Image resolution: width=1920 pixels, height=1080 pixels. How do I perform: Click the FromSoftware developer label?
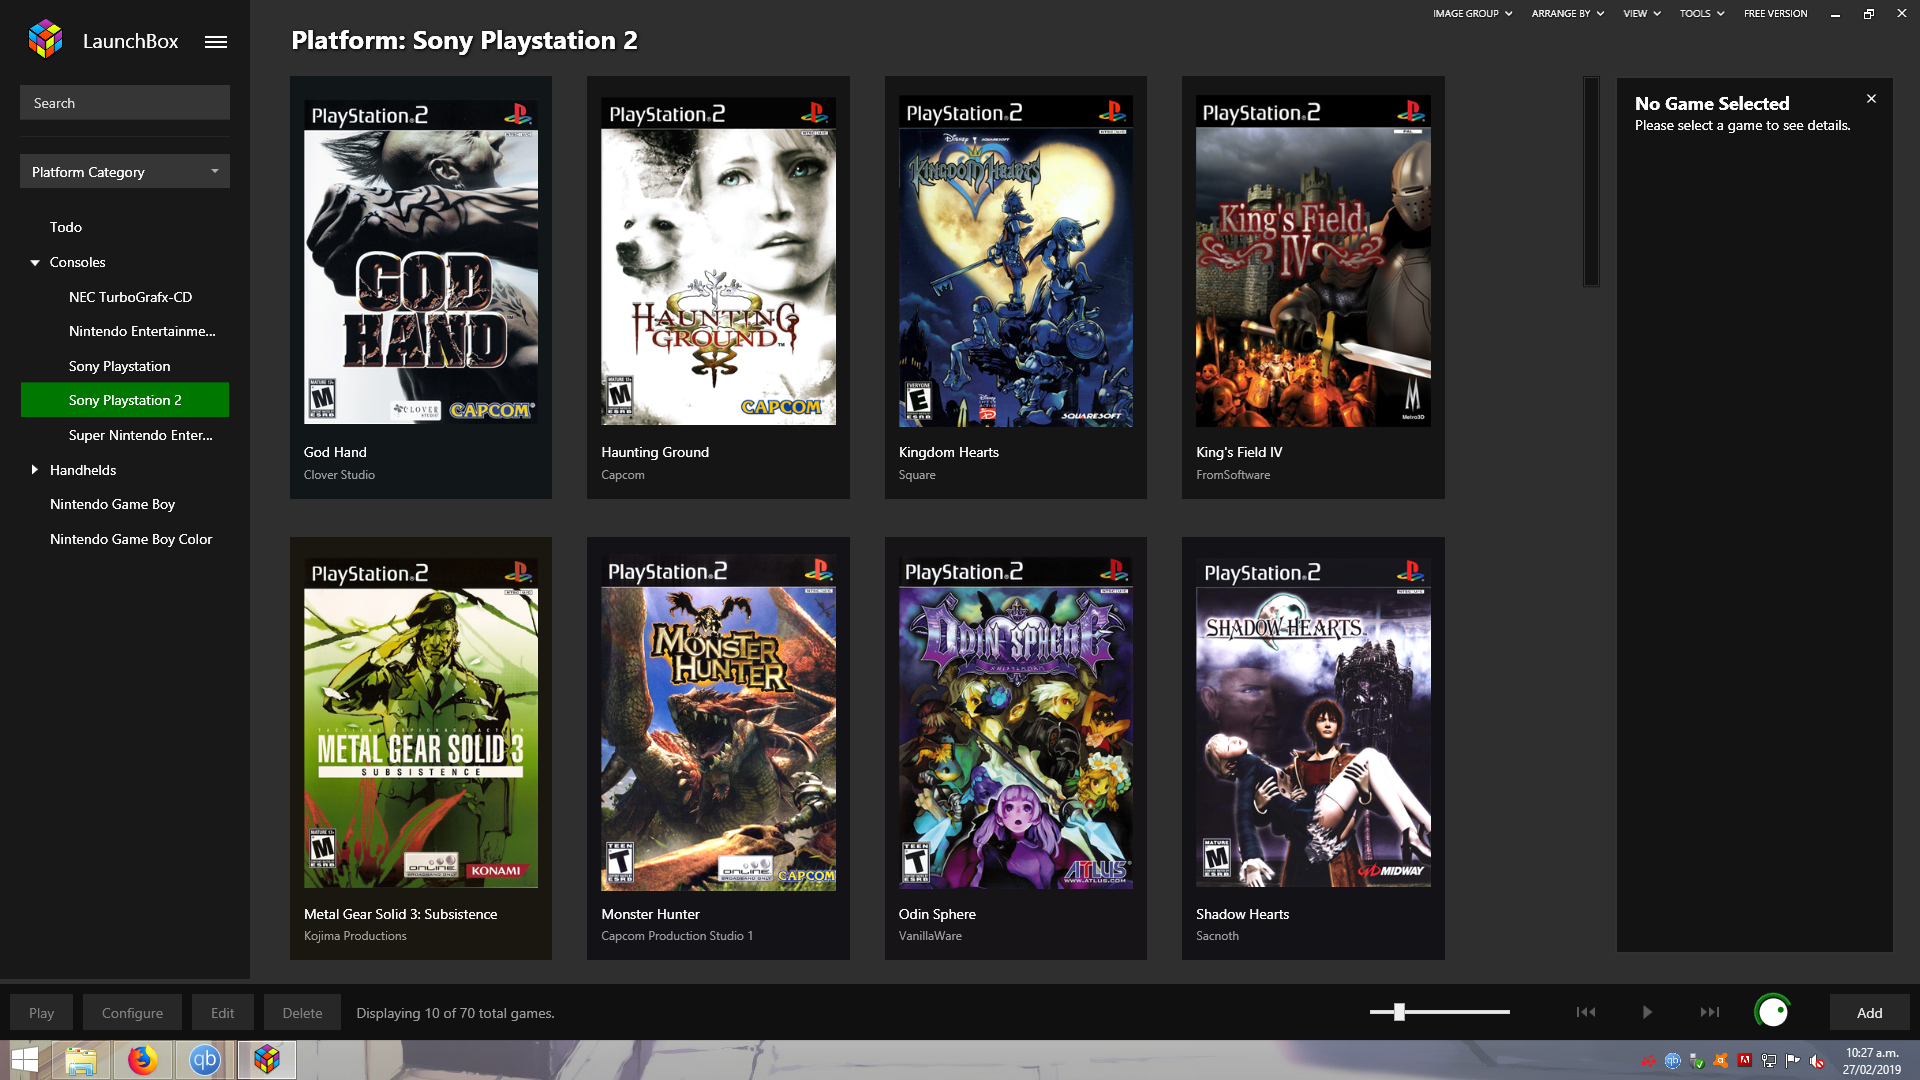[1233, 475]
